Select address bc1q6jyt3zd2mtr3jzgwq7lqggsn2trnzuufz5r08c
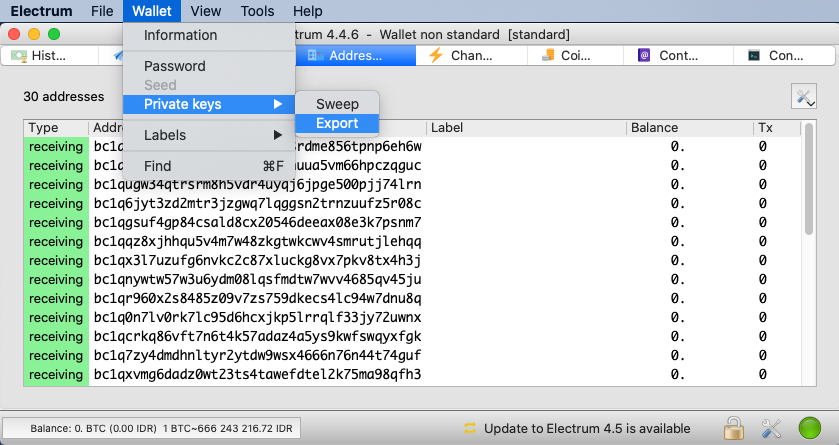839x445 pixels. (257, 204)
